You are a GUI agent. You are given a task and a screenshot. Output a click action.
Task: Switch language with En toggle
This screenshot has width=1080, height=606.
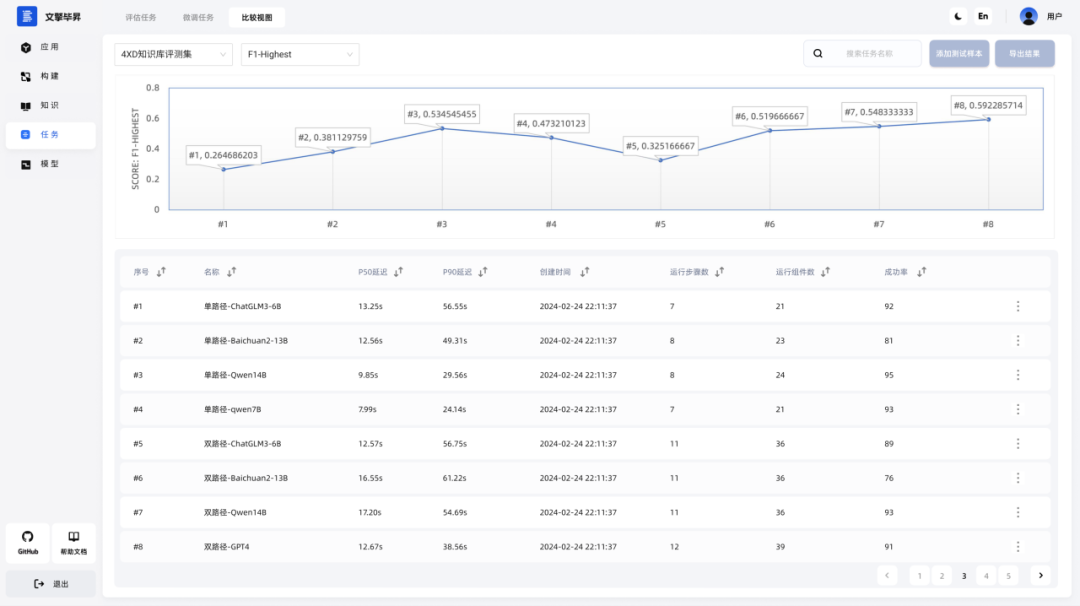tap(983, 17)
